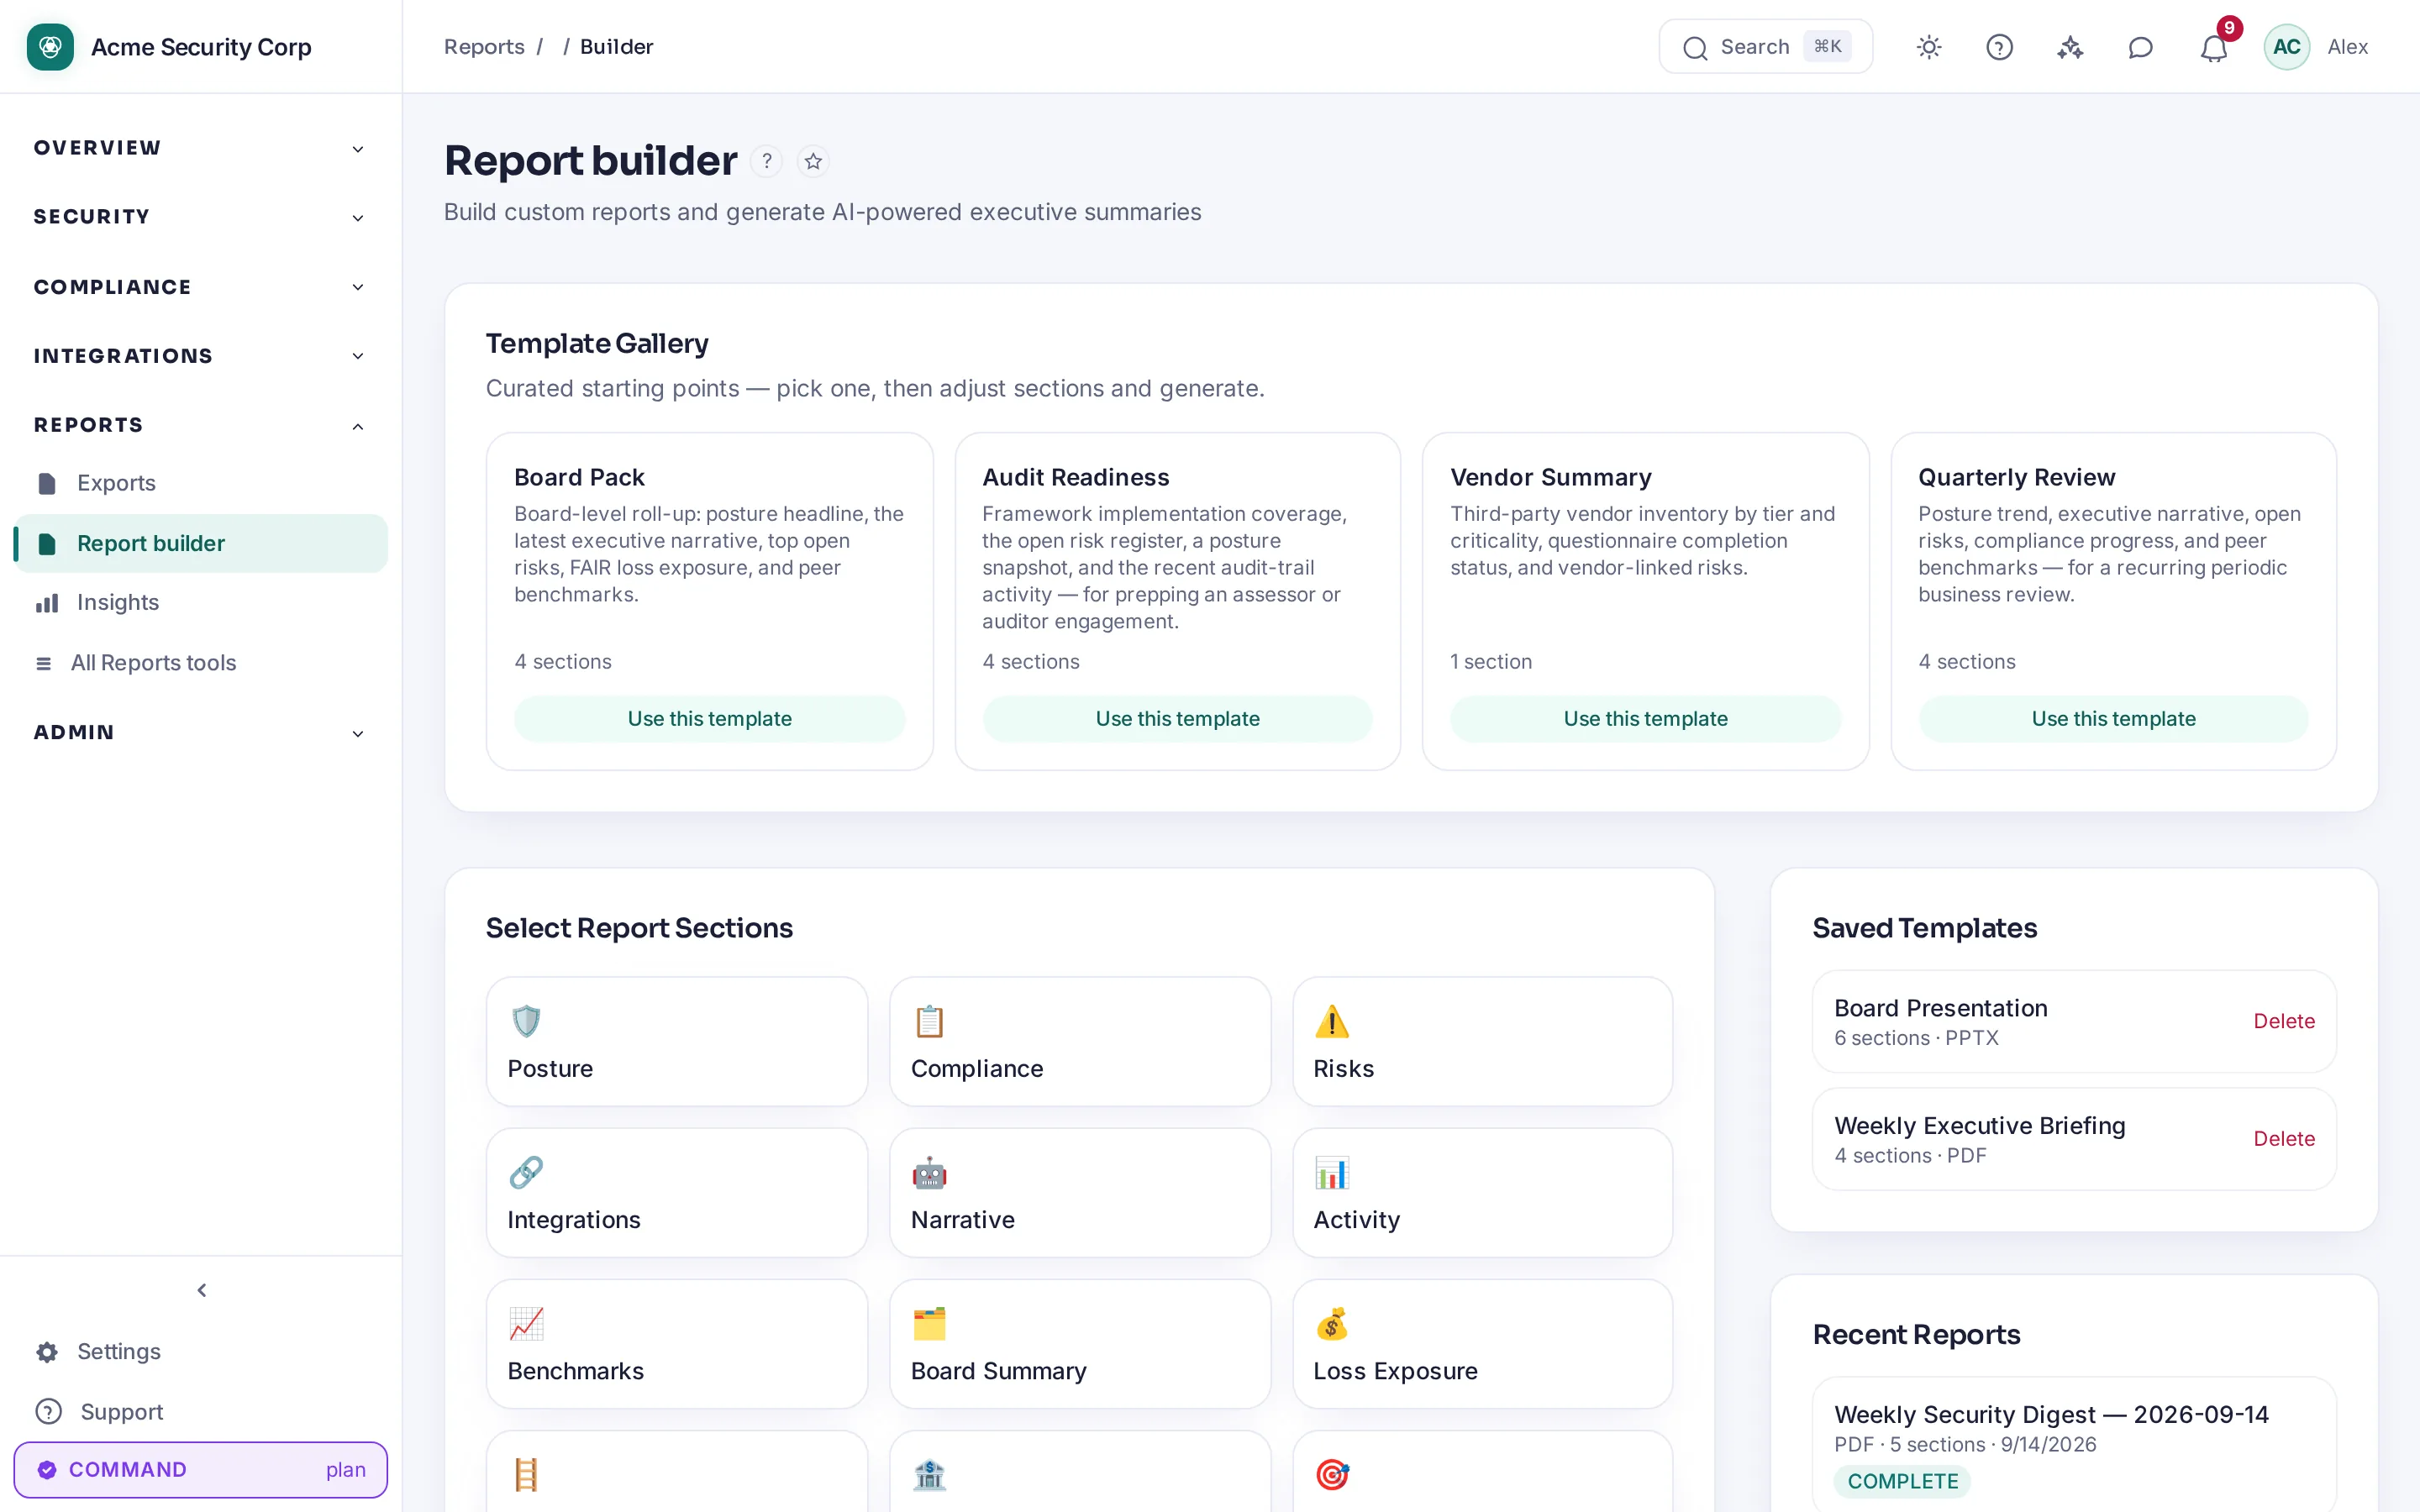Collapse the Reports nav section
This screenshot has height=1512, width=2420.
tap(200, 425)
